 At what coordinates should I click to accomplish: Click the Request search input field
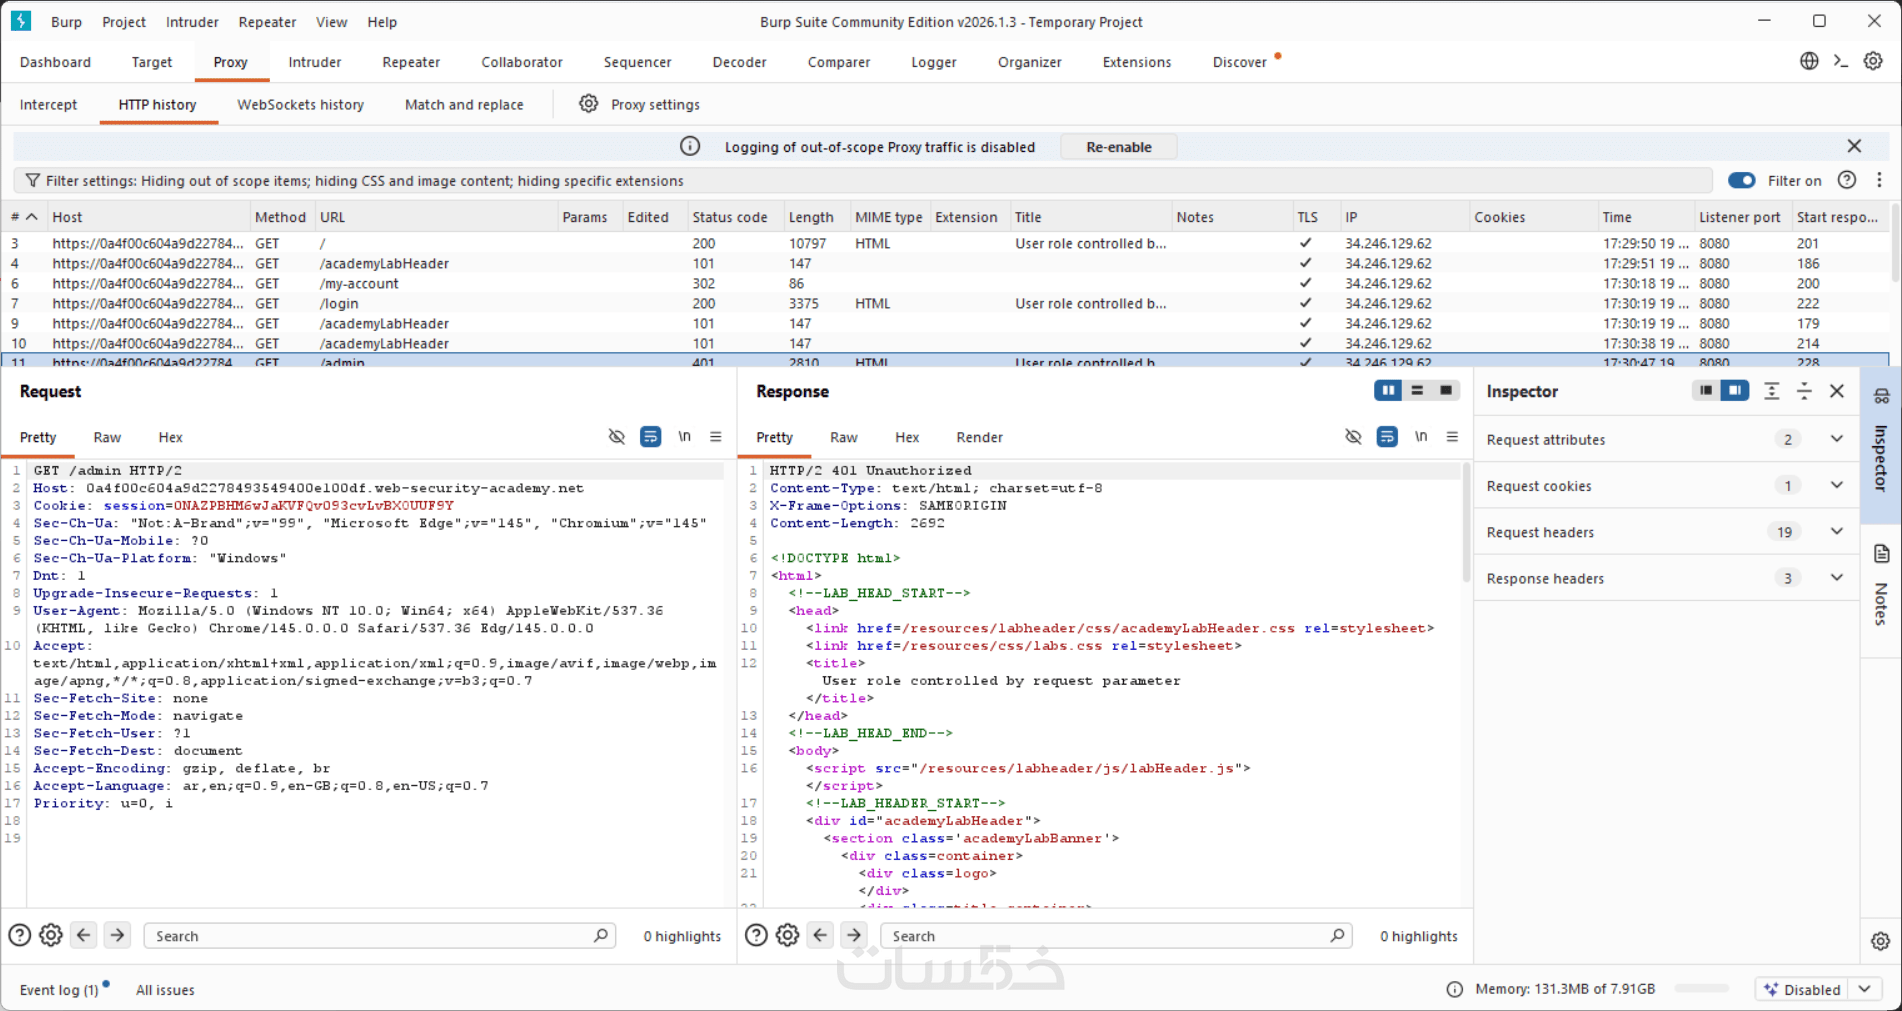tap(379, 935)
